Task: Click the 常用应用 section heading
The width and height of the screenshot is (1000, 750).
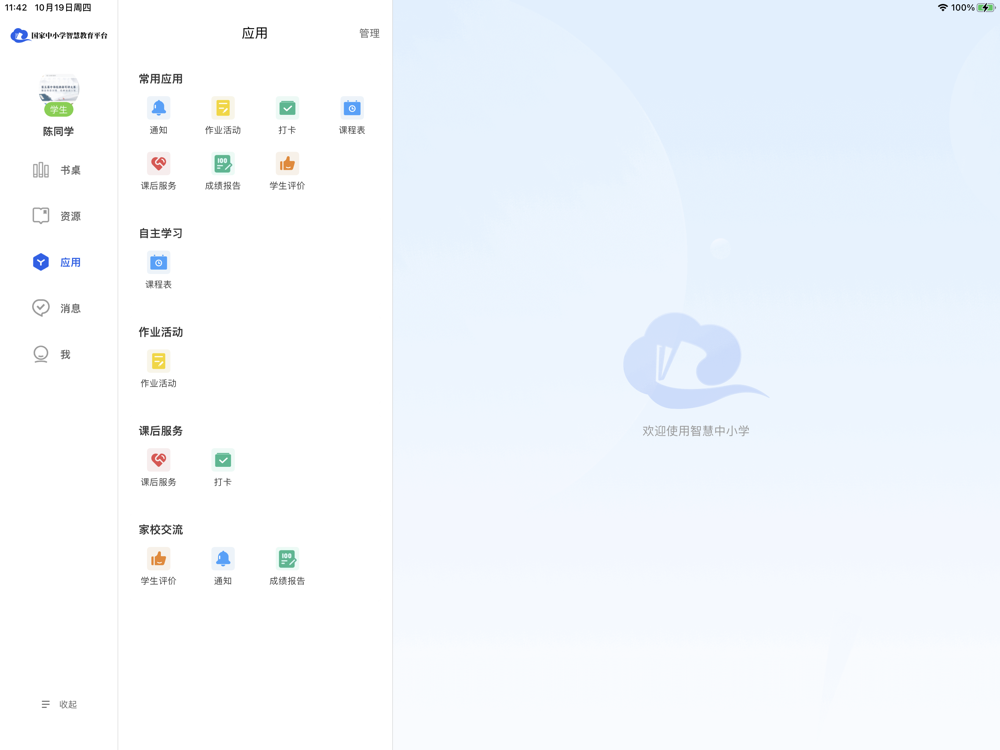Action: 161,79
